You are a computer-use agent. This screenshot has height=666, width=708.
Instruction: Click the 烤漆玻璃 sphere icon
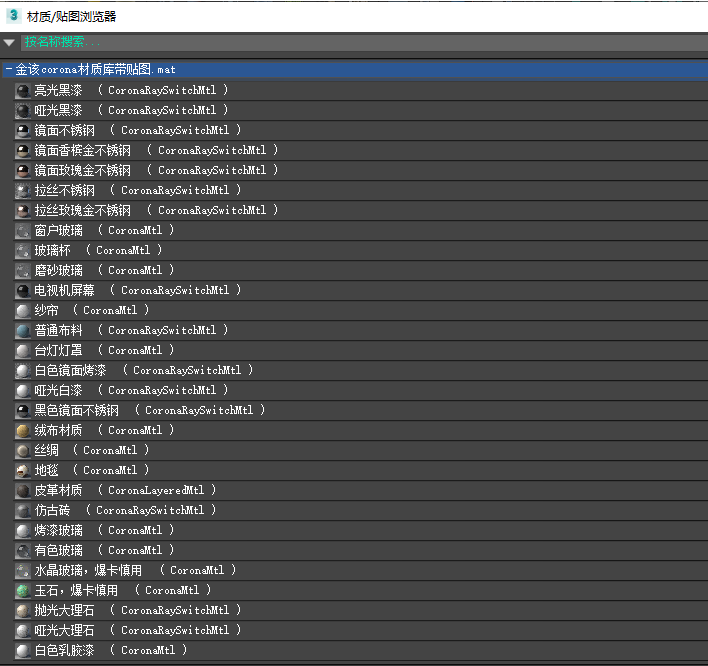[x=23, y=531]
